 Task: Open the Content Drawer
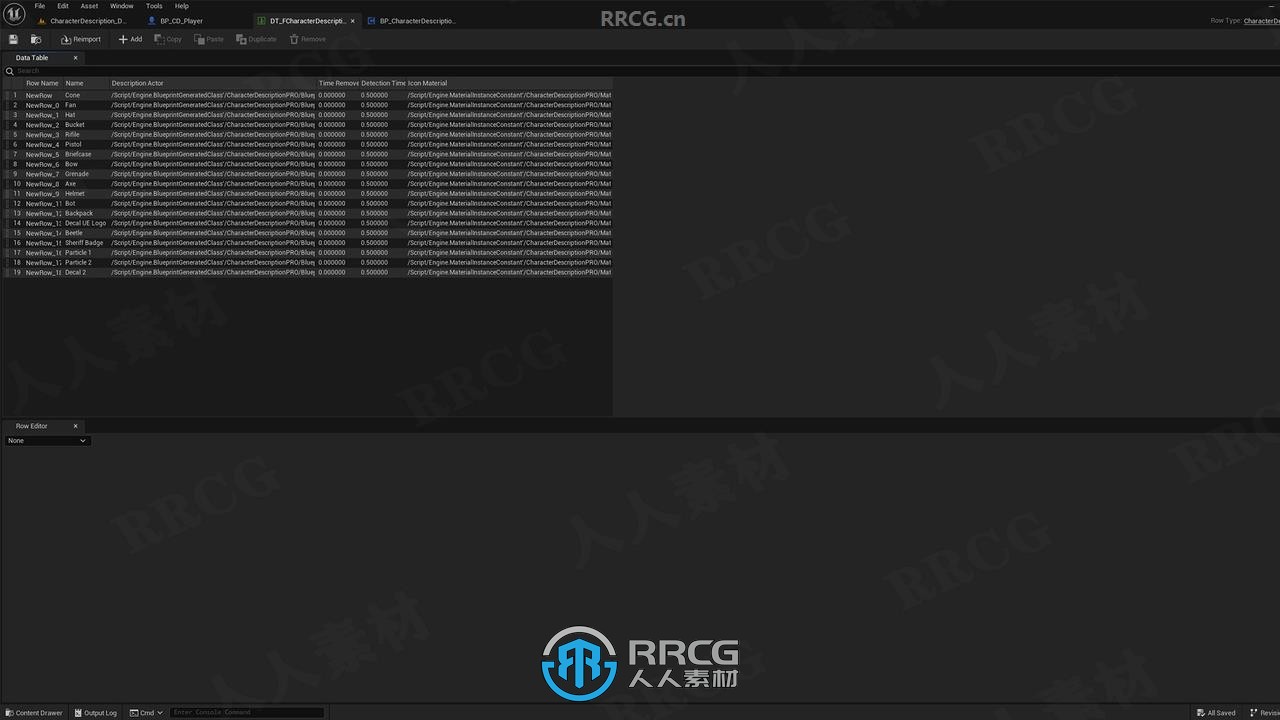[x=35, y=713]
